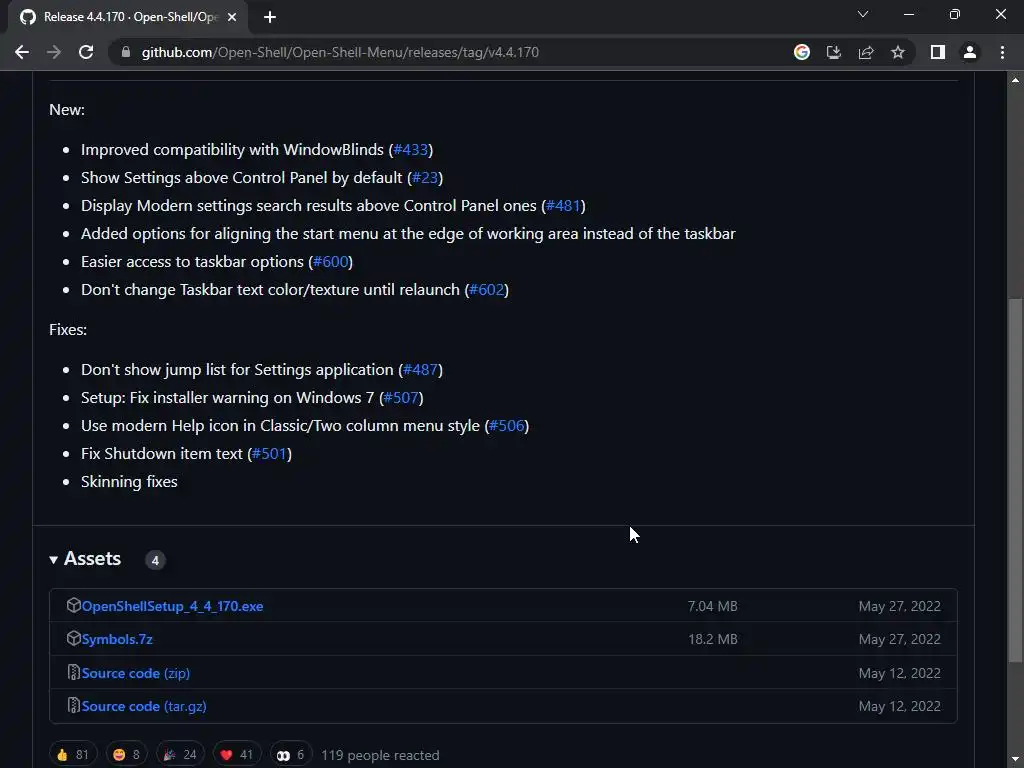1024x768 pixels.
Task: Reload the GitHub release page
Action: (x=86, y=52)
